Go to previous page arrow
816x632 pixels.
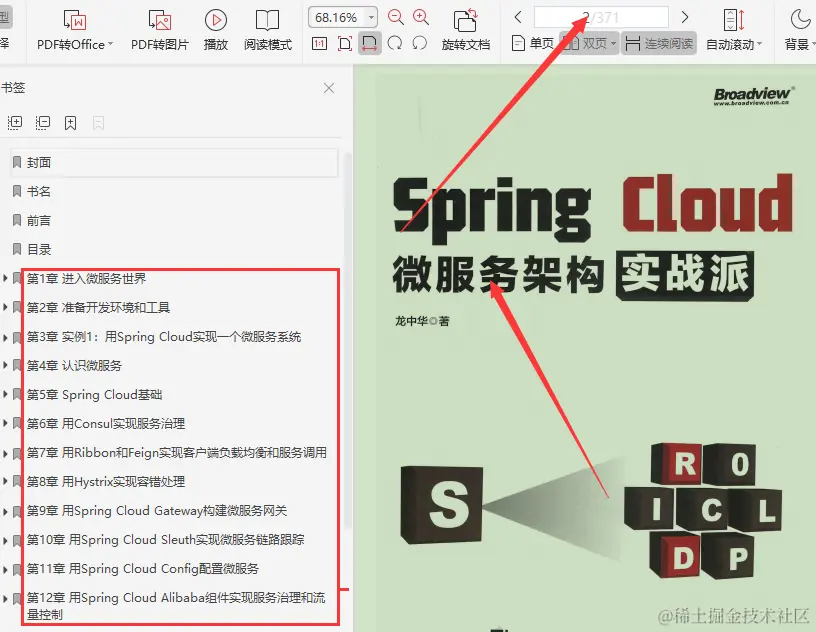(x=518, y=18)
